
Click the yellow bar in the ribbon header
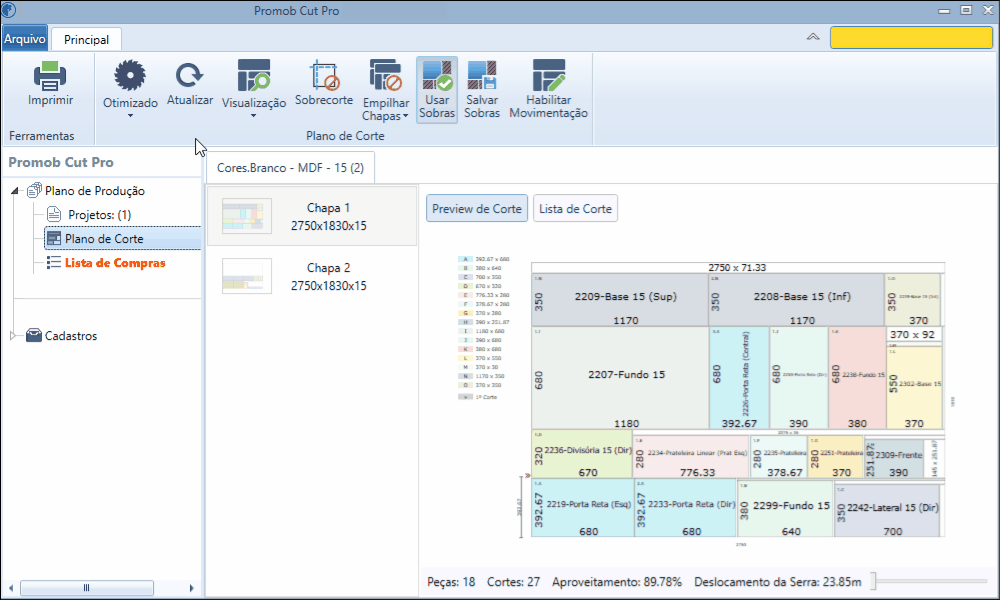tap(911, 38)
